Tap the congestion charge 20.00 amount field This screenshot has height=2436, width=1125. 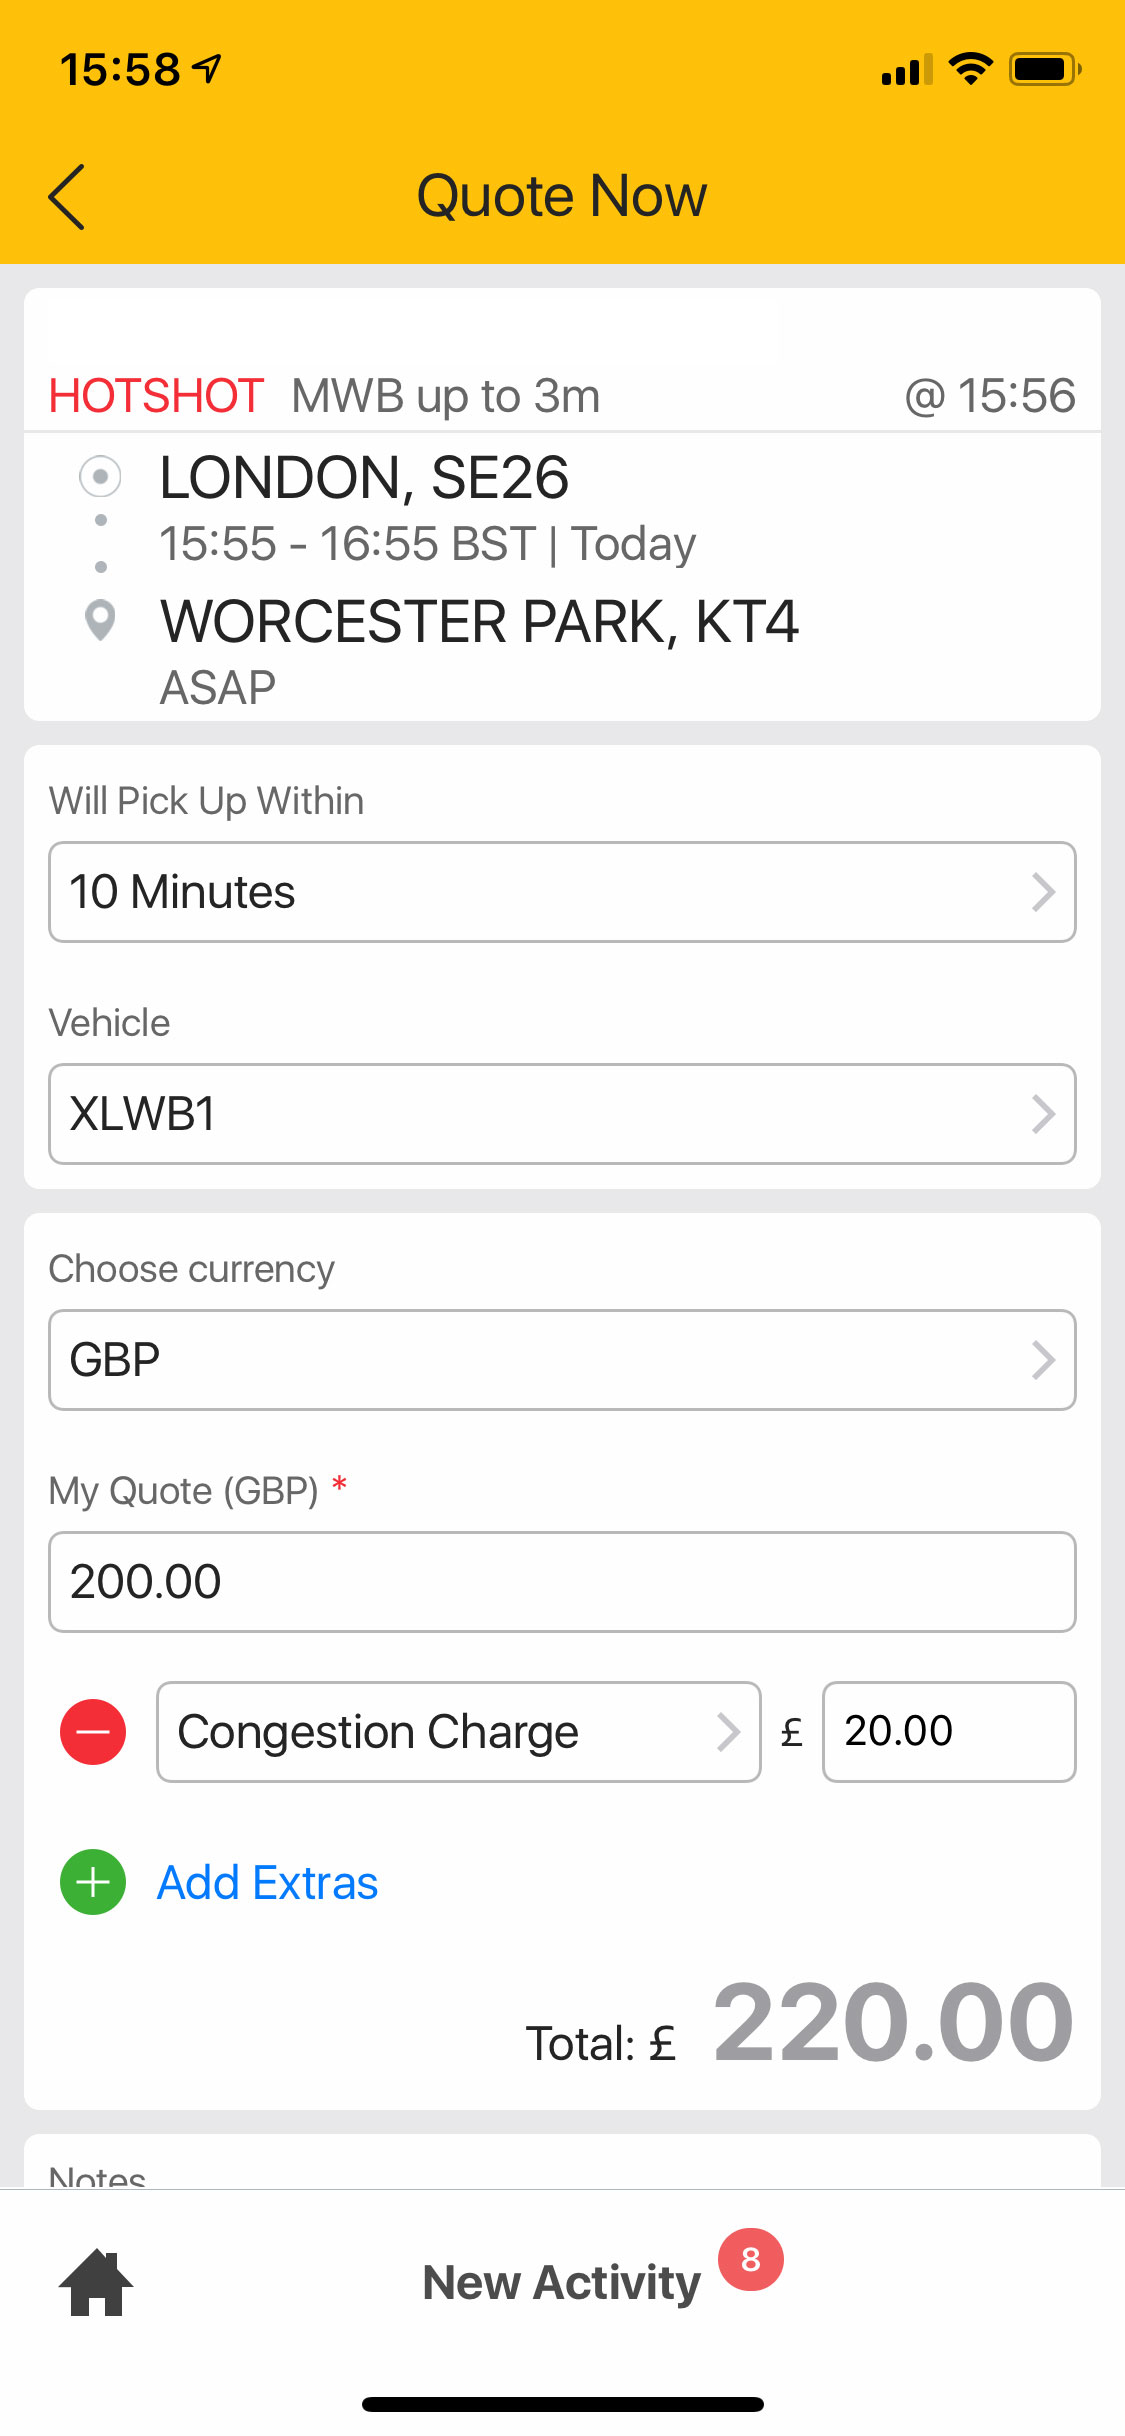click(948, 1732)
